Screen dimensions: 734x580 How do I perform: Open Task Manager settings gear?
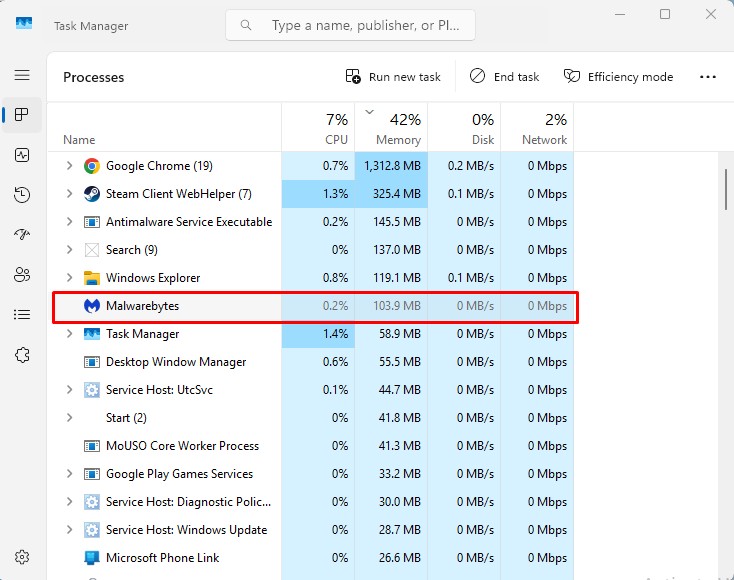point(22,557)
